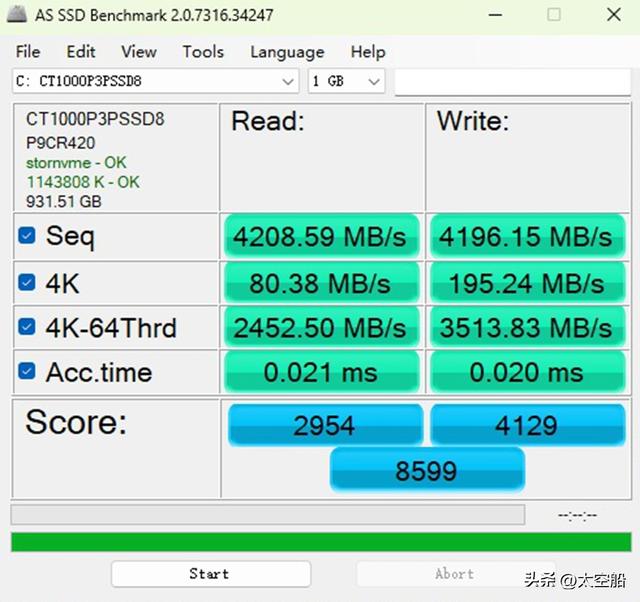The width and height of the screenshot is (640, 602).
Task: Uncheck the Seq test checkbox
Action: click(27, 235)
